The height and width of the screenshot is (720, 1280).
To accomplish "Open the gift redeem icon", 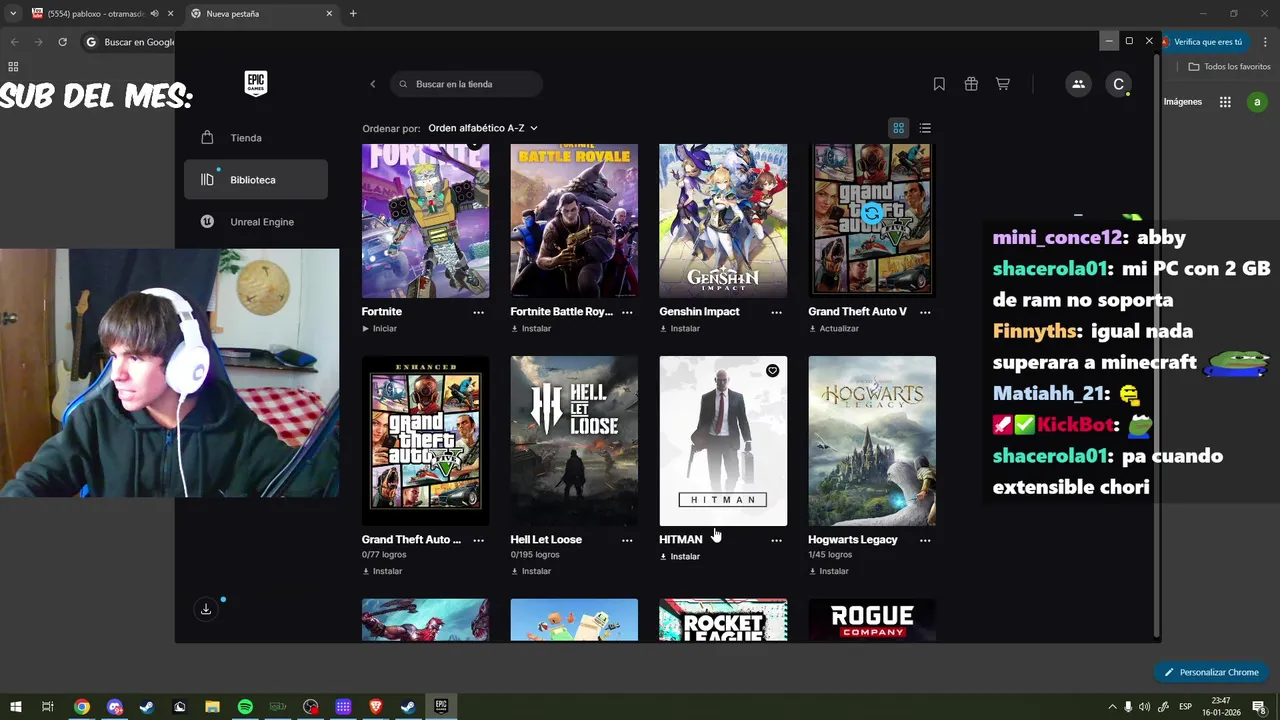I will point(971,84).
